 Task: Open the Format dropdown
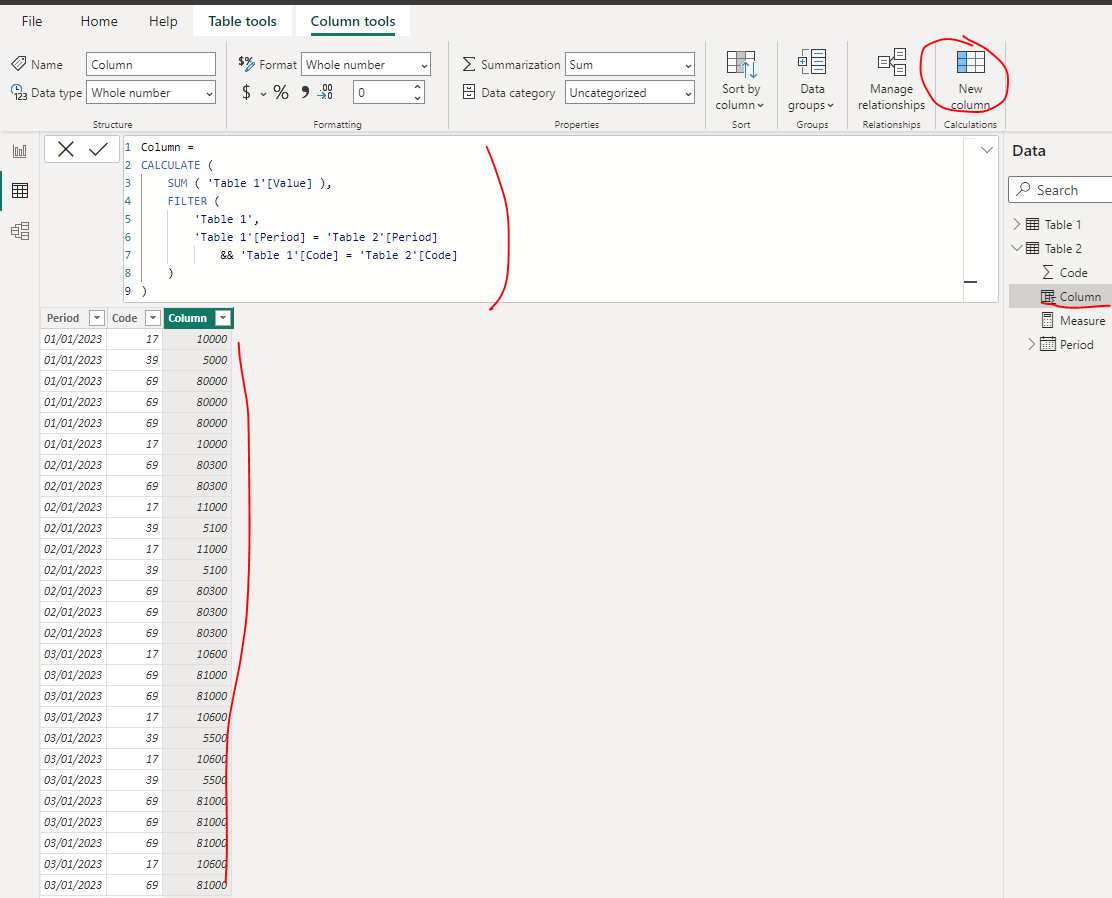tap(365, 65)
